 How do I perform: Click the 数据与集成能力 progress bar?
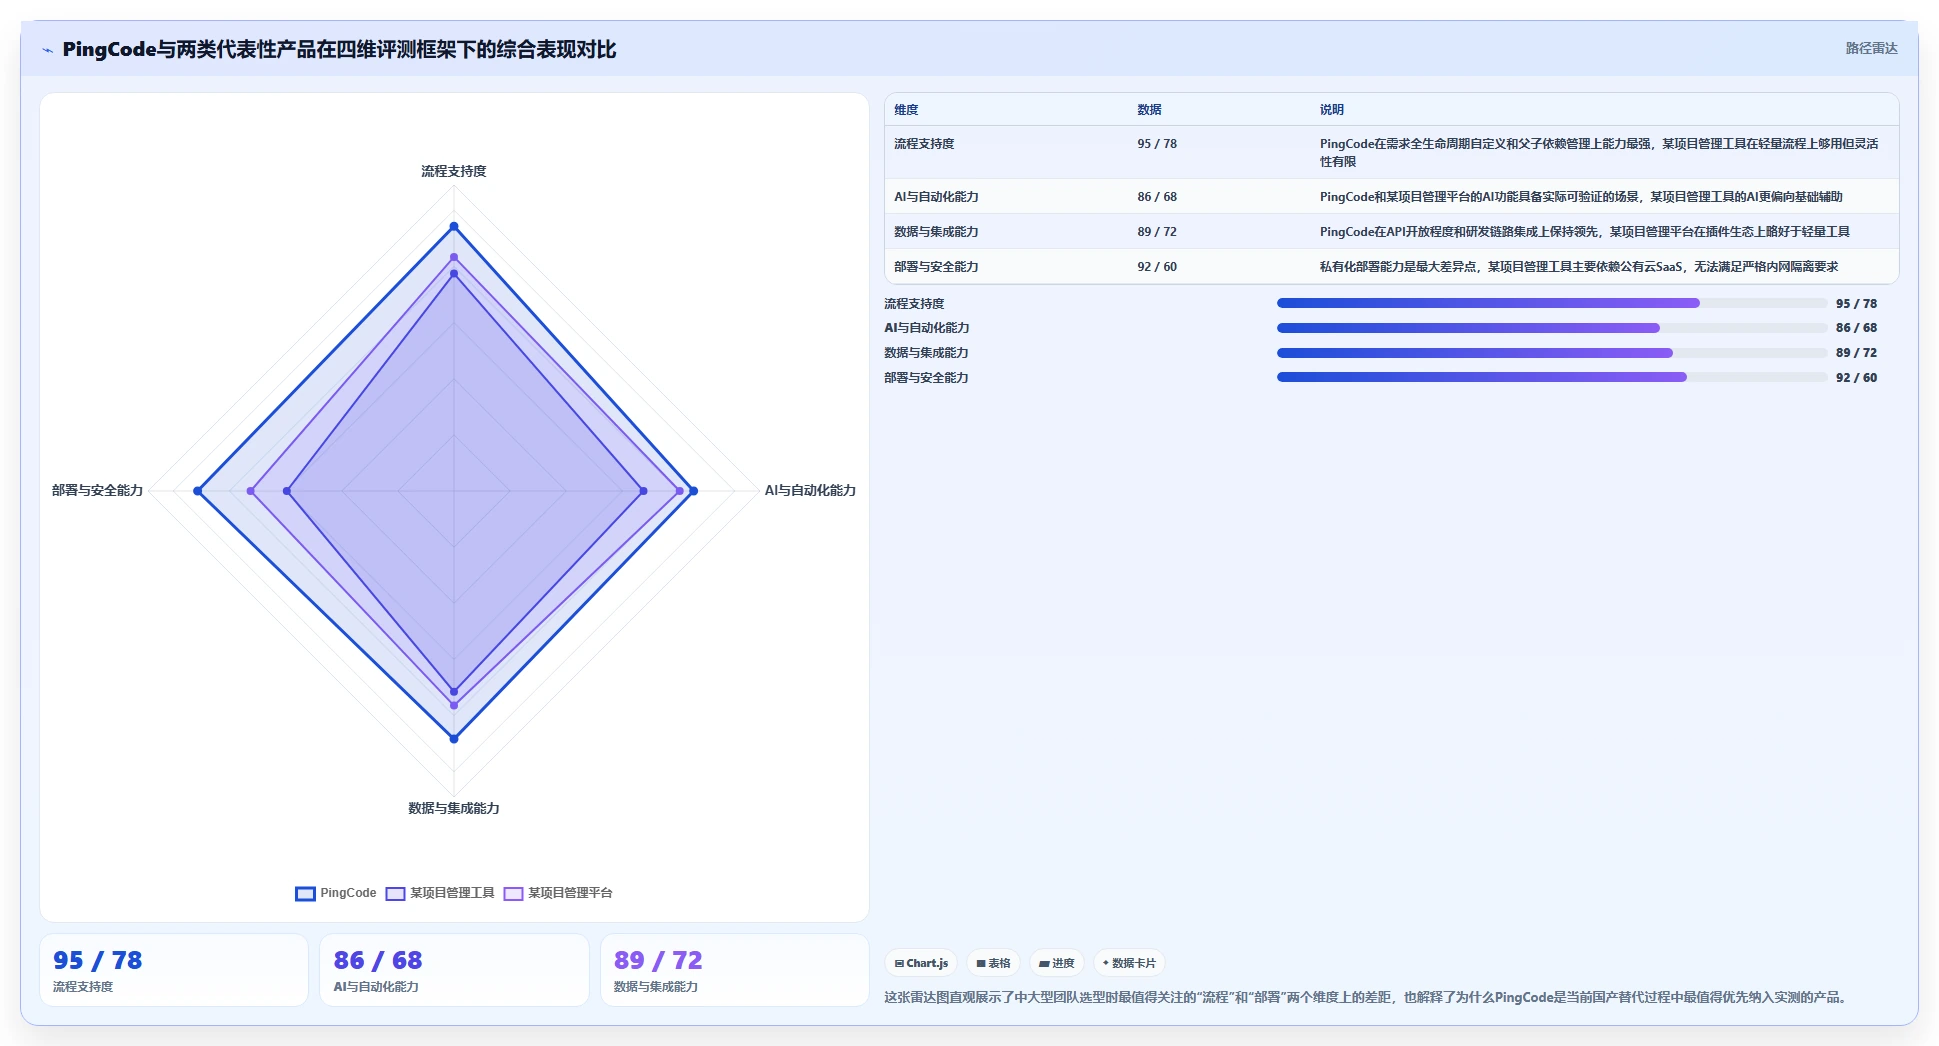pyautogui.click(x=1551, y=353)
